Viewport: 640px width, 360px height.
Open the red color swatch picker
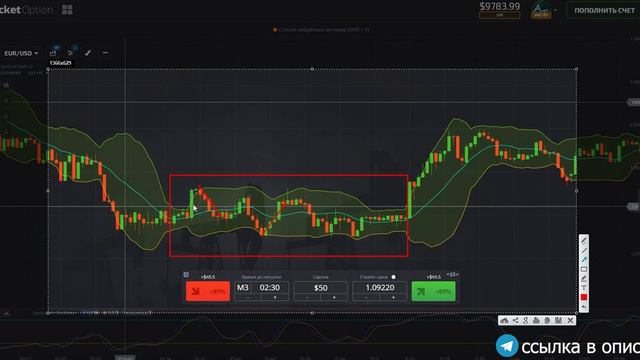tap(584, 297)
